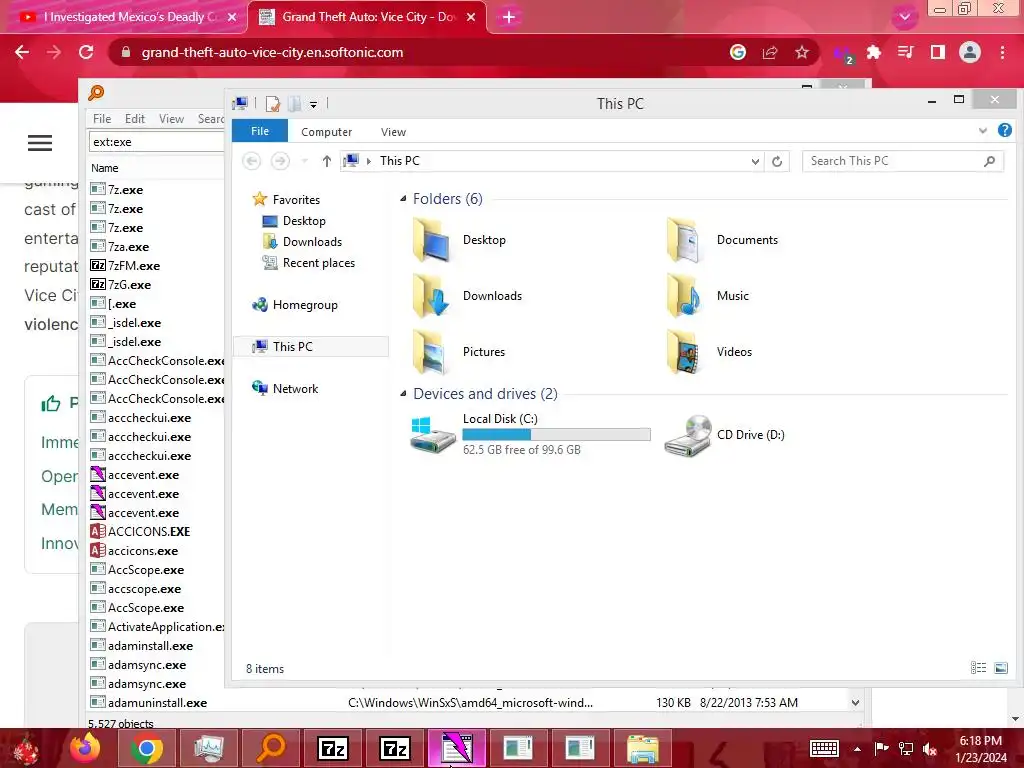The image size is (1024, 768).
Task: Open the address bar history dropdown
Action: pyautogui.click(x=755, y=161)
